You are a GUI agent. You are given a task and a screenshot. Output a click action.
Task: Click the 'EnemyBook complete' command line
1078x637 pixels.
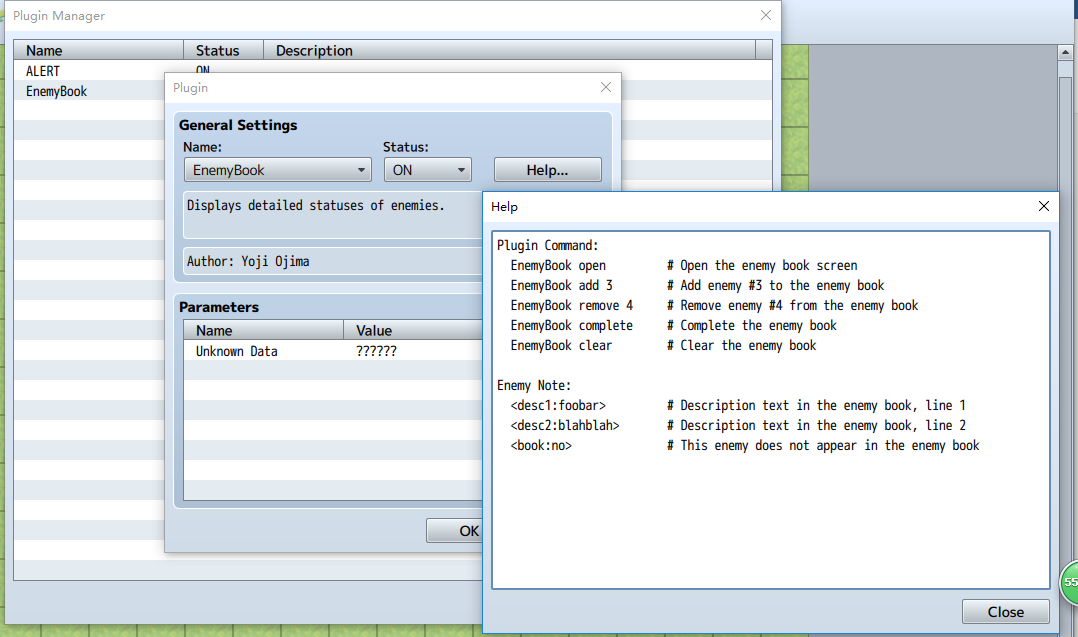pyautogui.click(x=674, y=325)
